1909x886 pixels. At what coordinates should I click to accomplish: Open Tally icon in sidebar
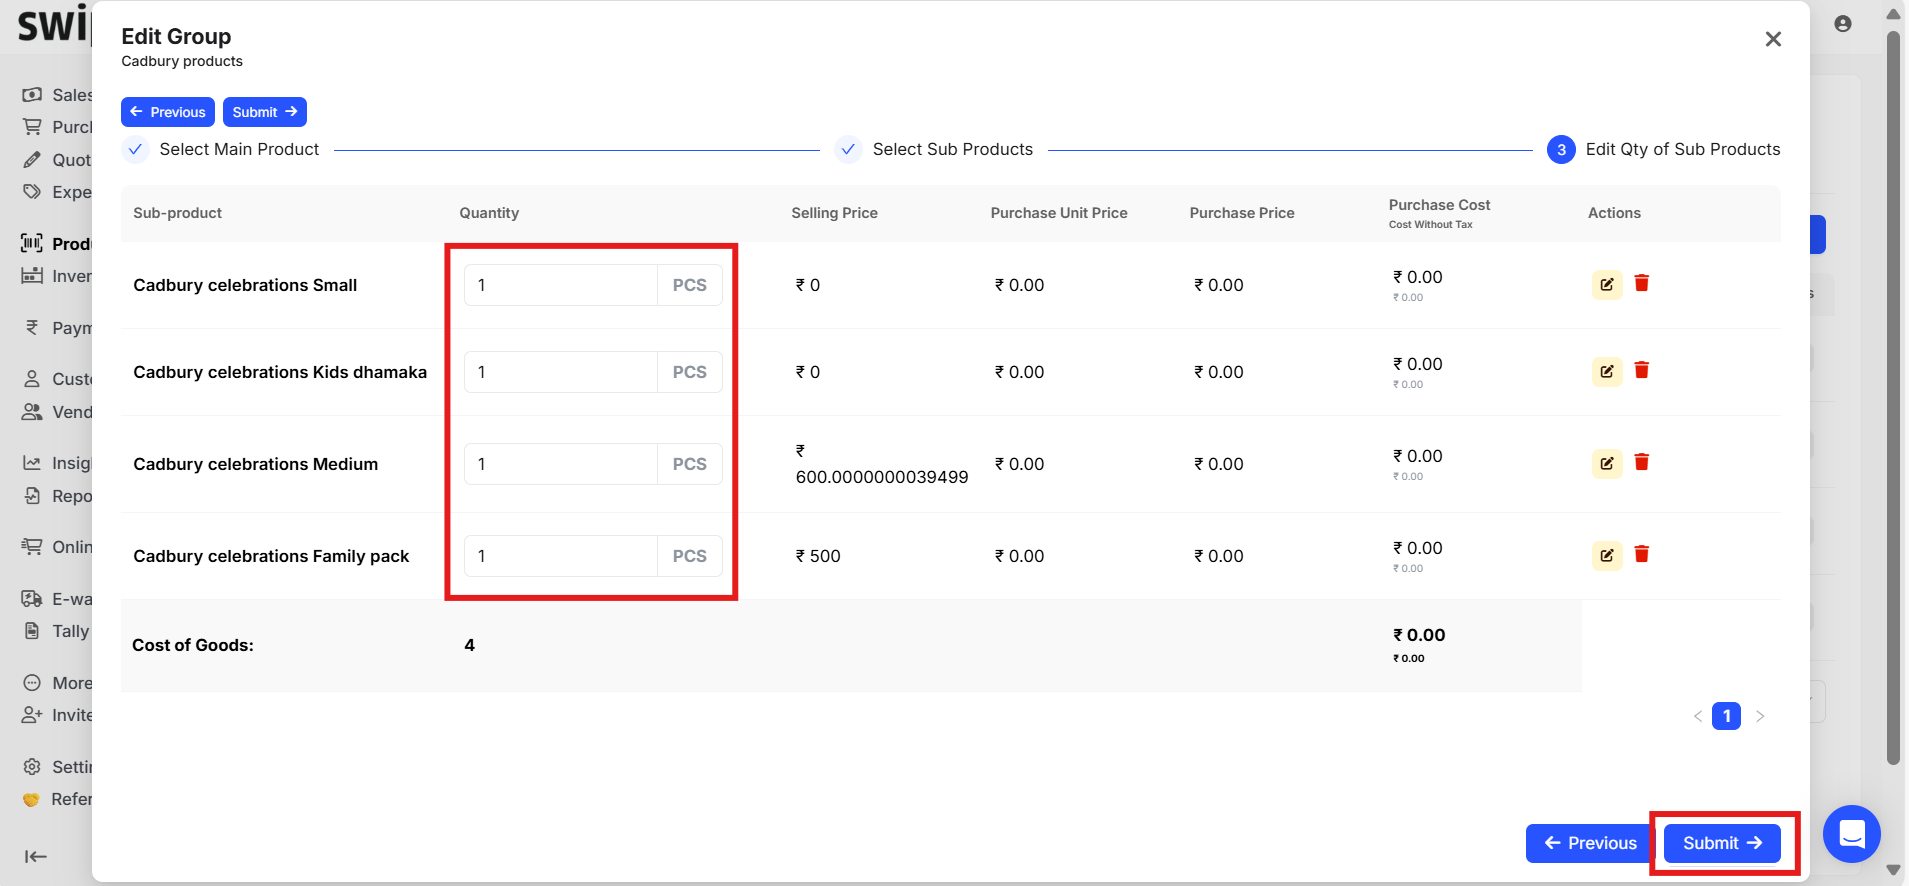pyautogui.click(x=32, y=631)
